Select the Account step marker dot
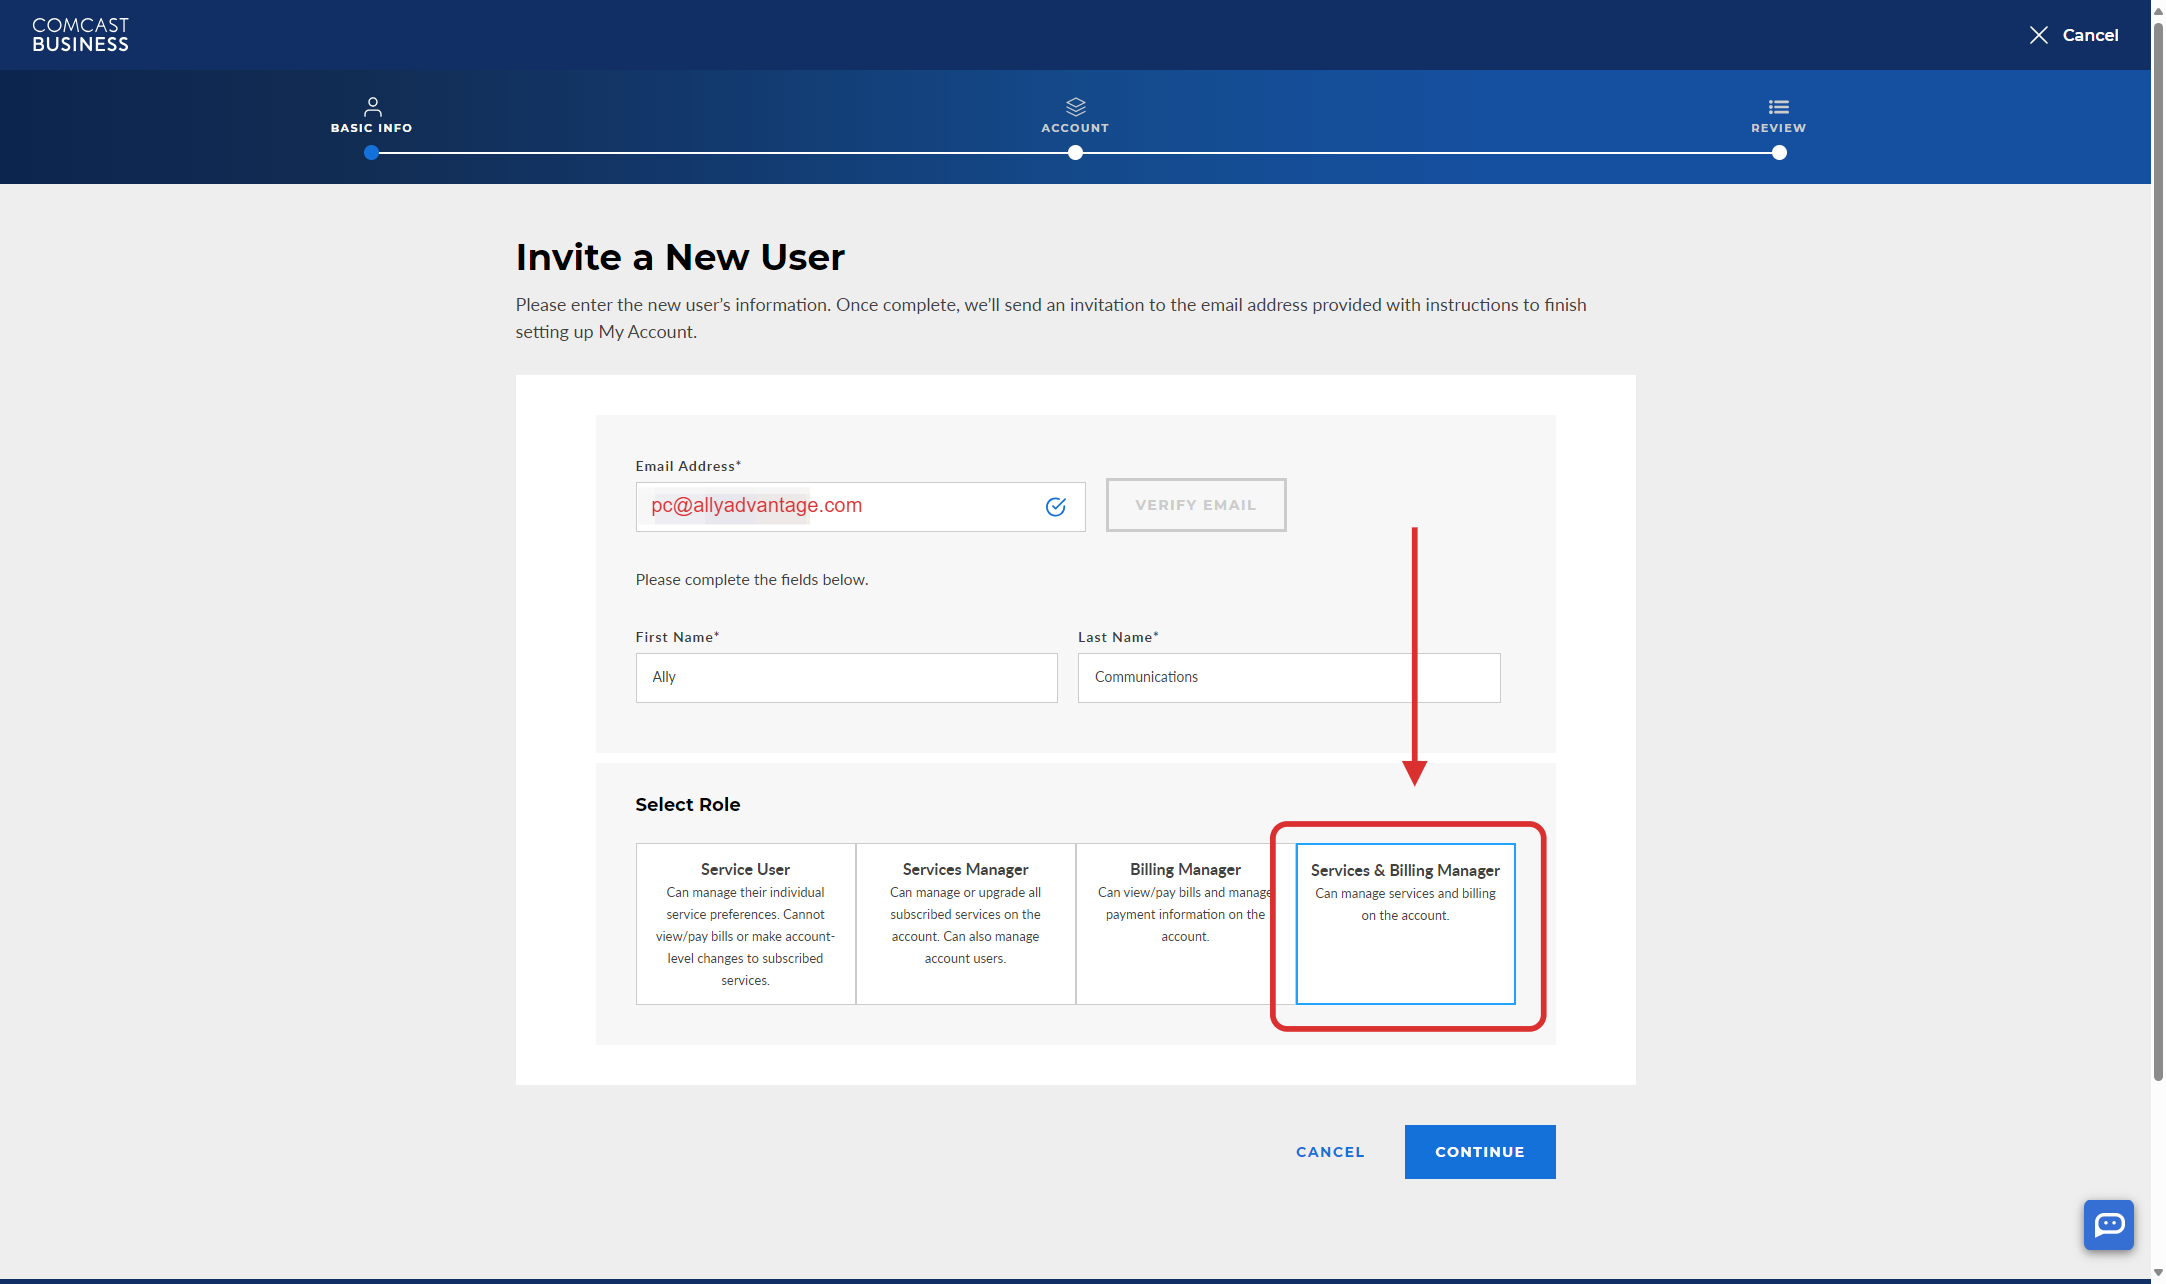This screenshot has width=2166, height=1284. pos(1075,153)
